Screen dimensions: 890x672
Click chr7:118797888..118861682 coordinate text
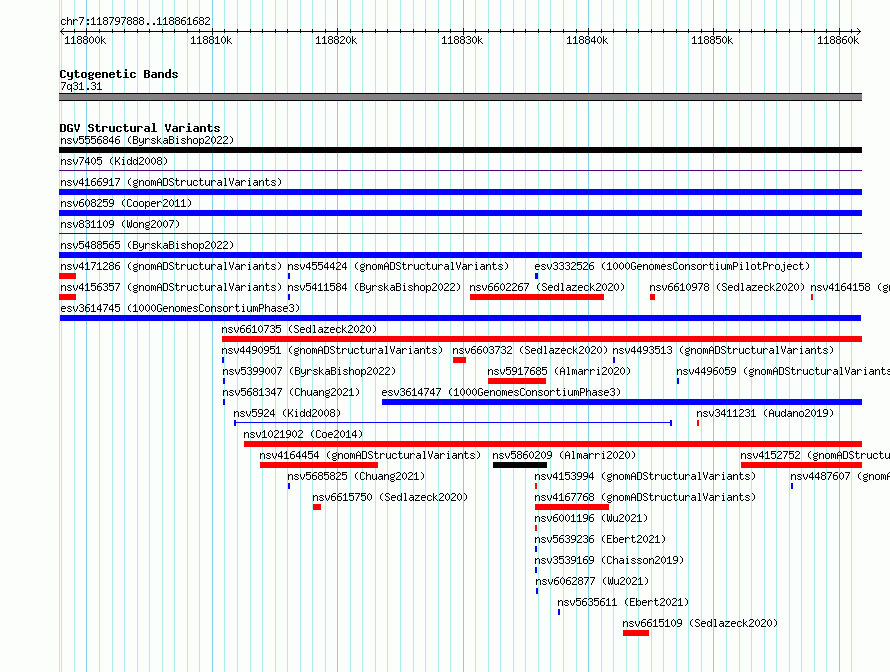pyautogui.click(x=136, y=21)
